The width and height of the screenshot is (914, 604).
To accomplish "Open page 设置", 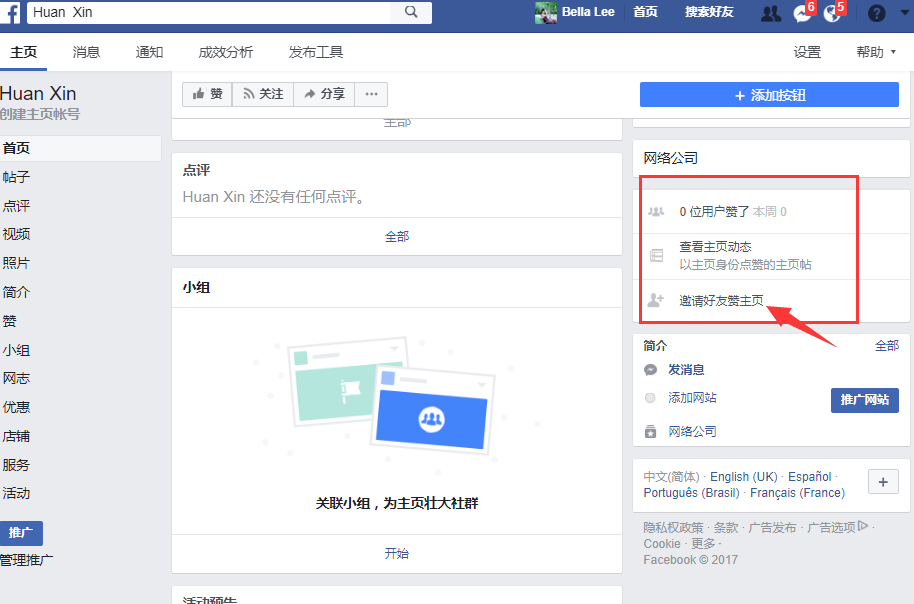I will [x=807, y=52].
